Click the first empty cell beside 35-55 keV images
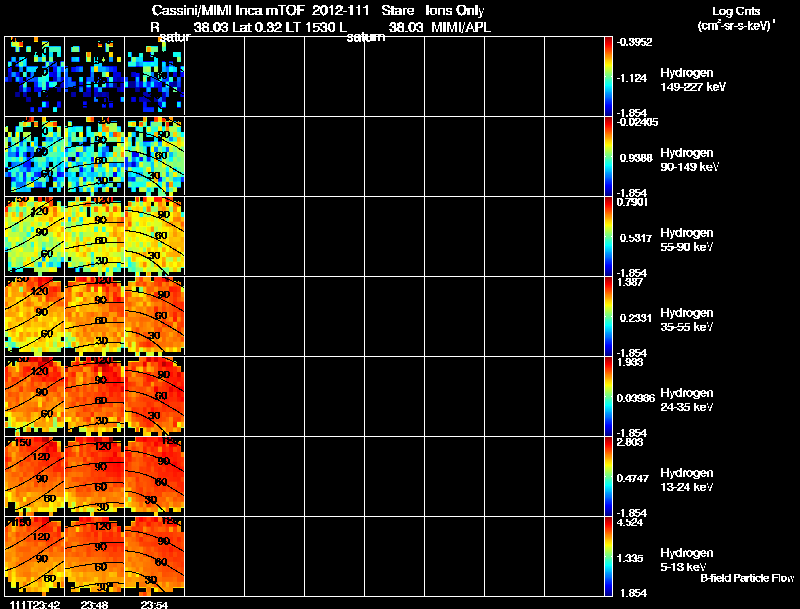Viewport: 800px width, 609px height. (x=214, y=316)
